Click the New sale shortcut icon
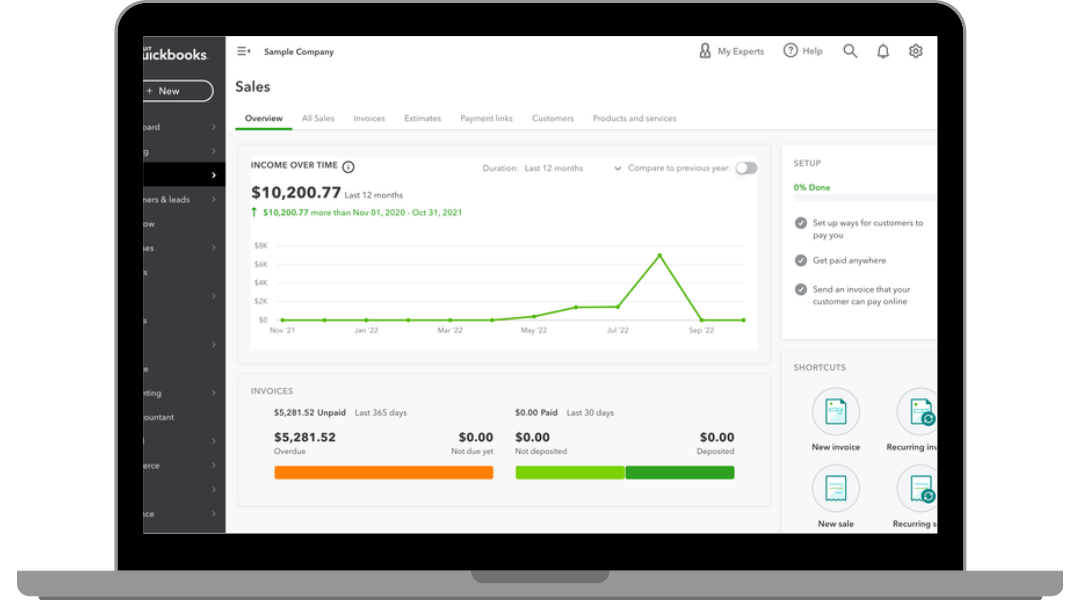The image size is (1080, 600). pyautogui.click(x=835, y=489)
